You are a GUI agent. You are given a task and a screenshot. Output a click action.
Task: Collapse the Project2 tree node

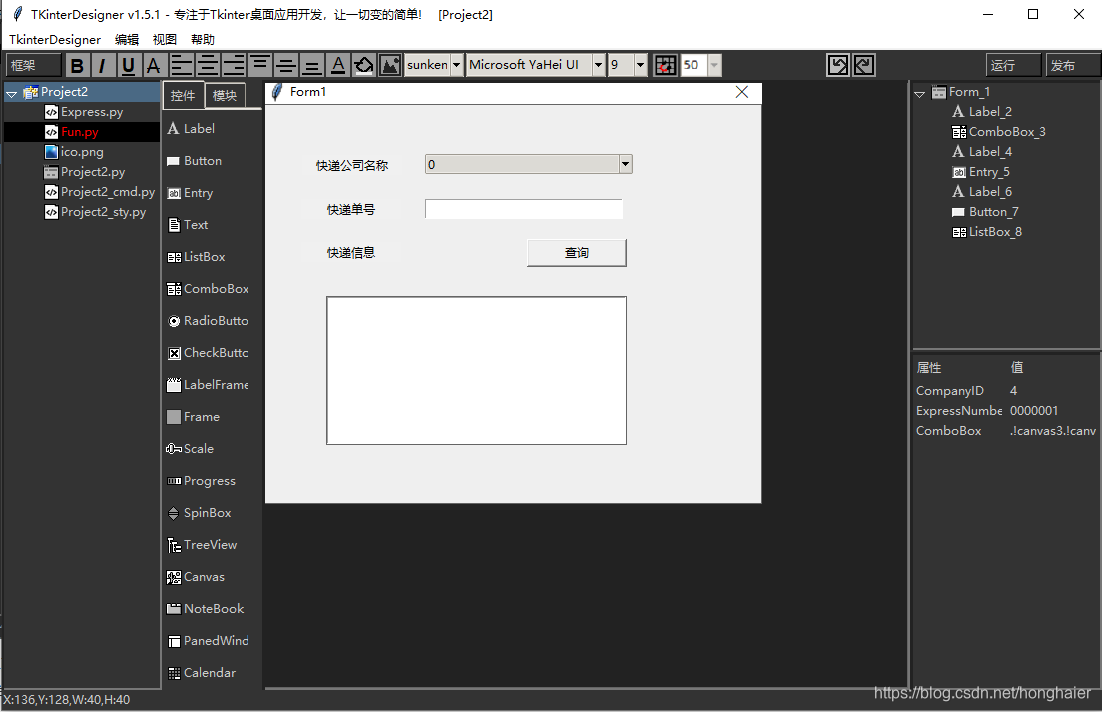12,93
